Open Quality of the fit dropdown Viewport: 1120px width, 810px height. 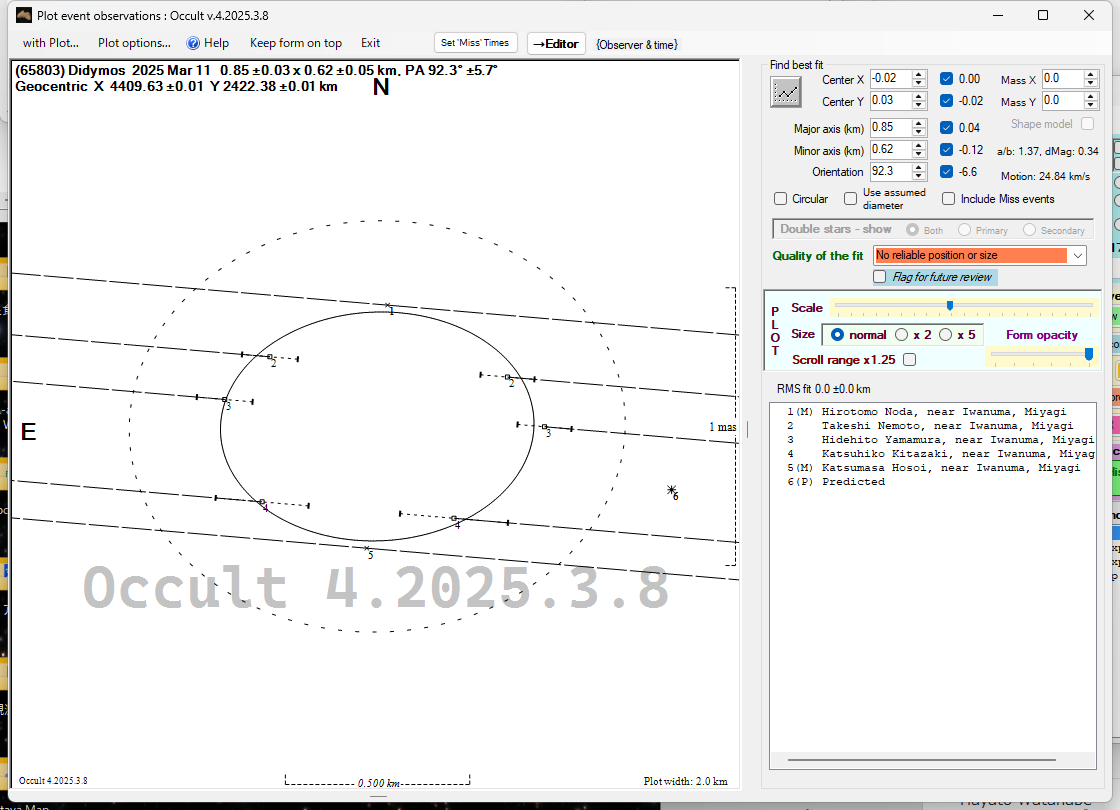(x=1077, y=256)
